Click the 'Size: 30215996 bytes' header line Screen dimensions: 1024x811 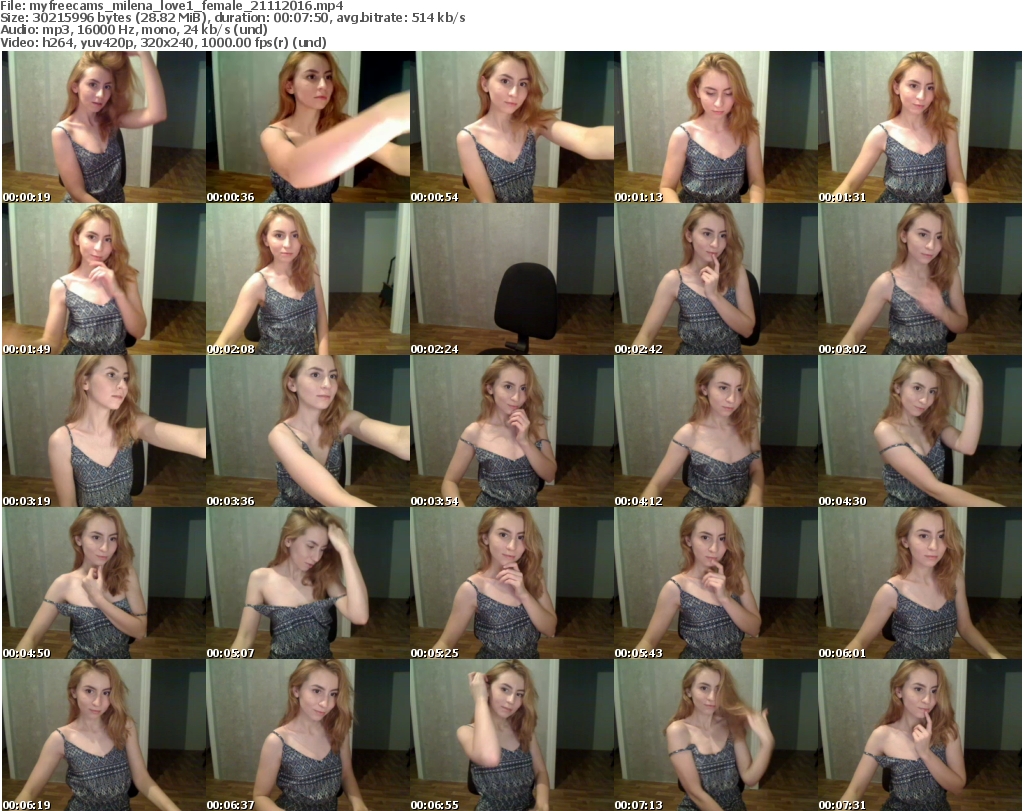232,18
